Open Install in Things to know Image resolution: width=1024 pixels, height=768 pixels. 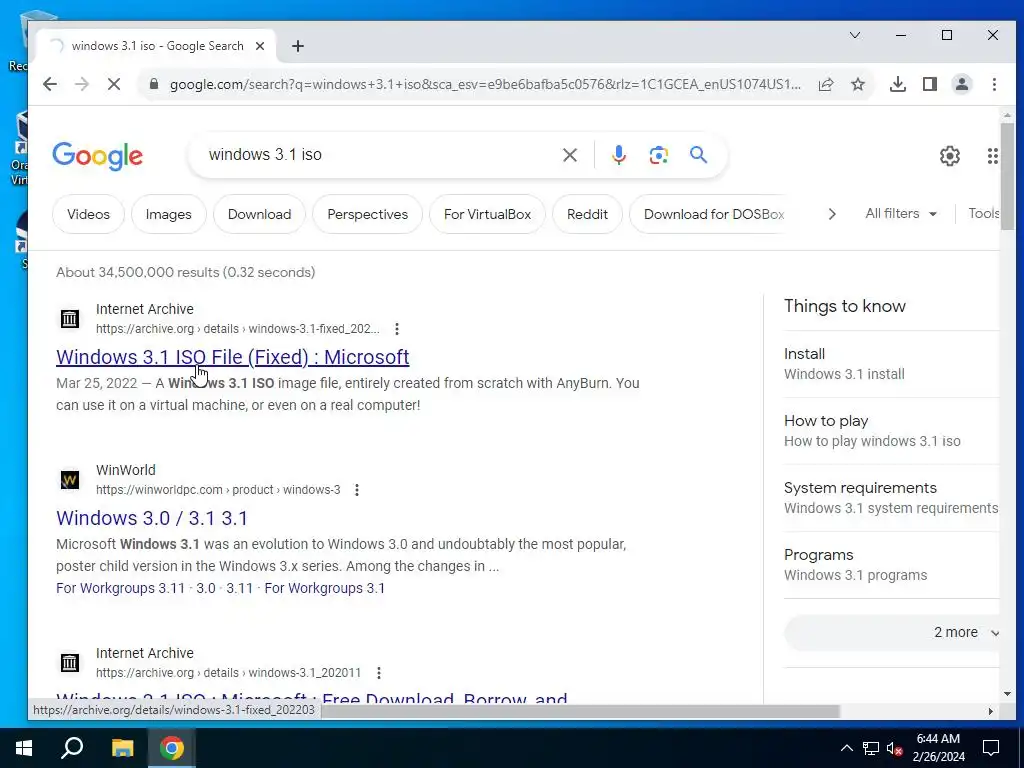pos(891,364)
